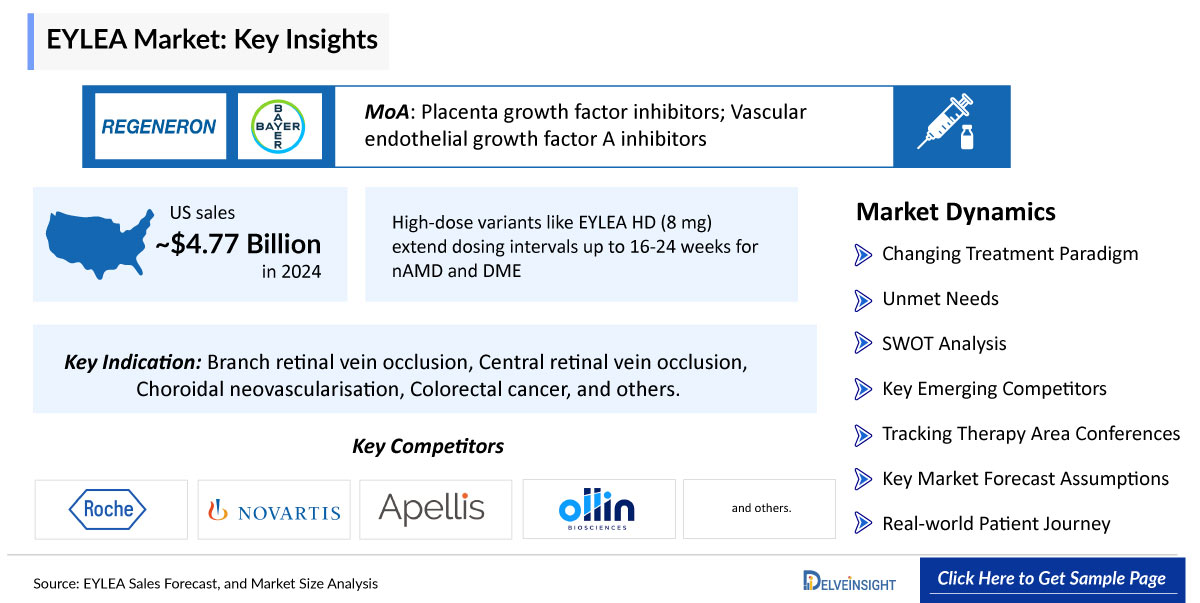The height and width of the screenshot is (603, 1200).
Task: Click the US map icon
Action: 96,241
